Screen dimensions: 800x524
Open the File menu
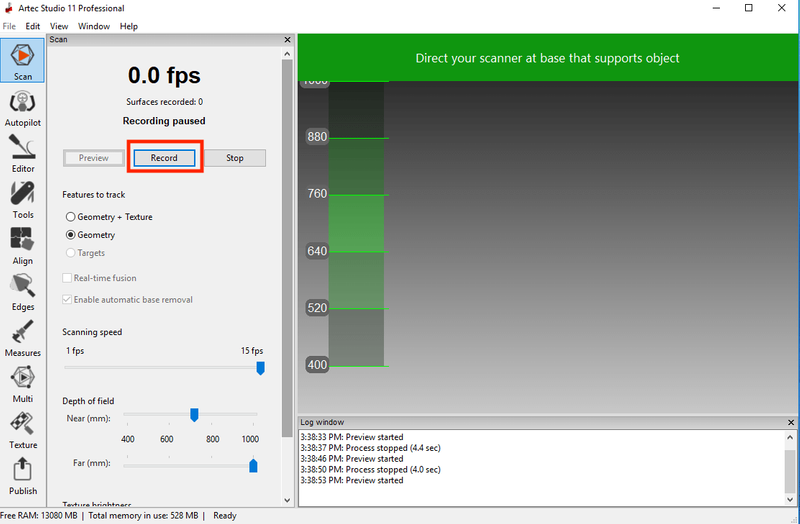click(x=10, y=25)
